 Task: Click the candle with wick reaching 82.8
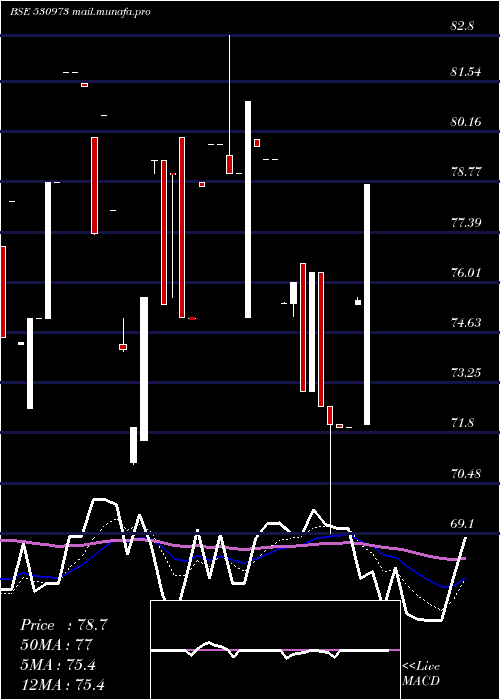(x=229, y=104)
